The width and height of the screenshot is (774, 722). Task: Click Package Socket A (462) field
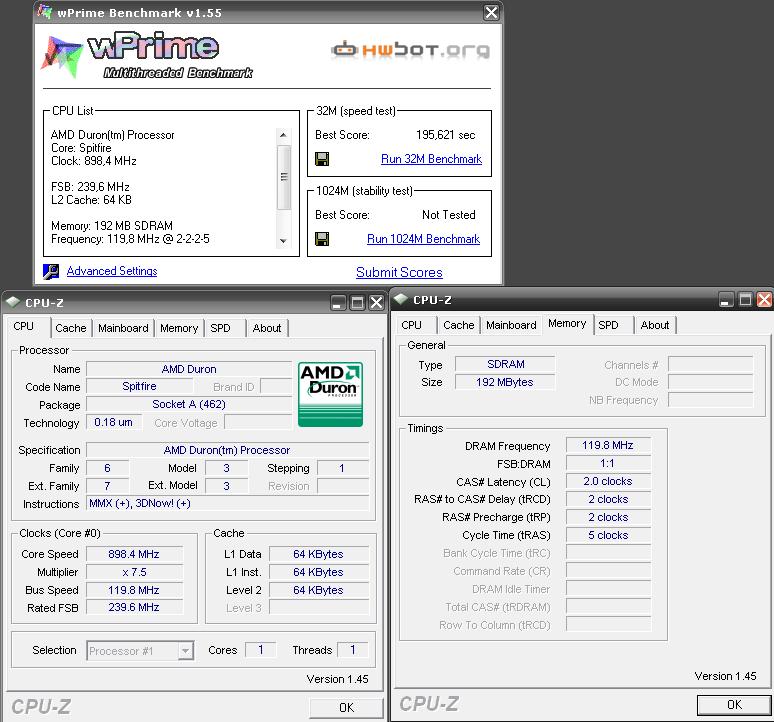tap(189, 405)
